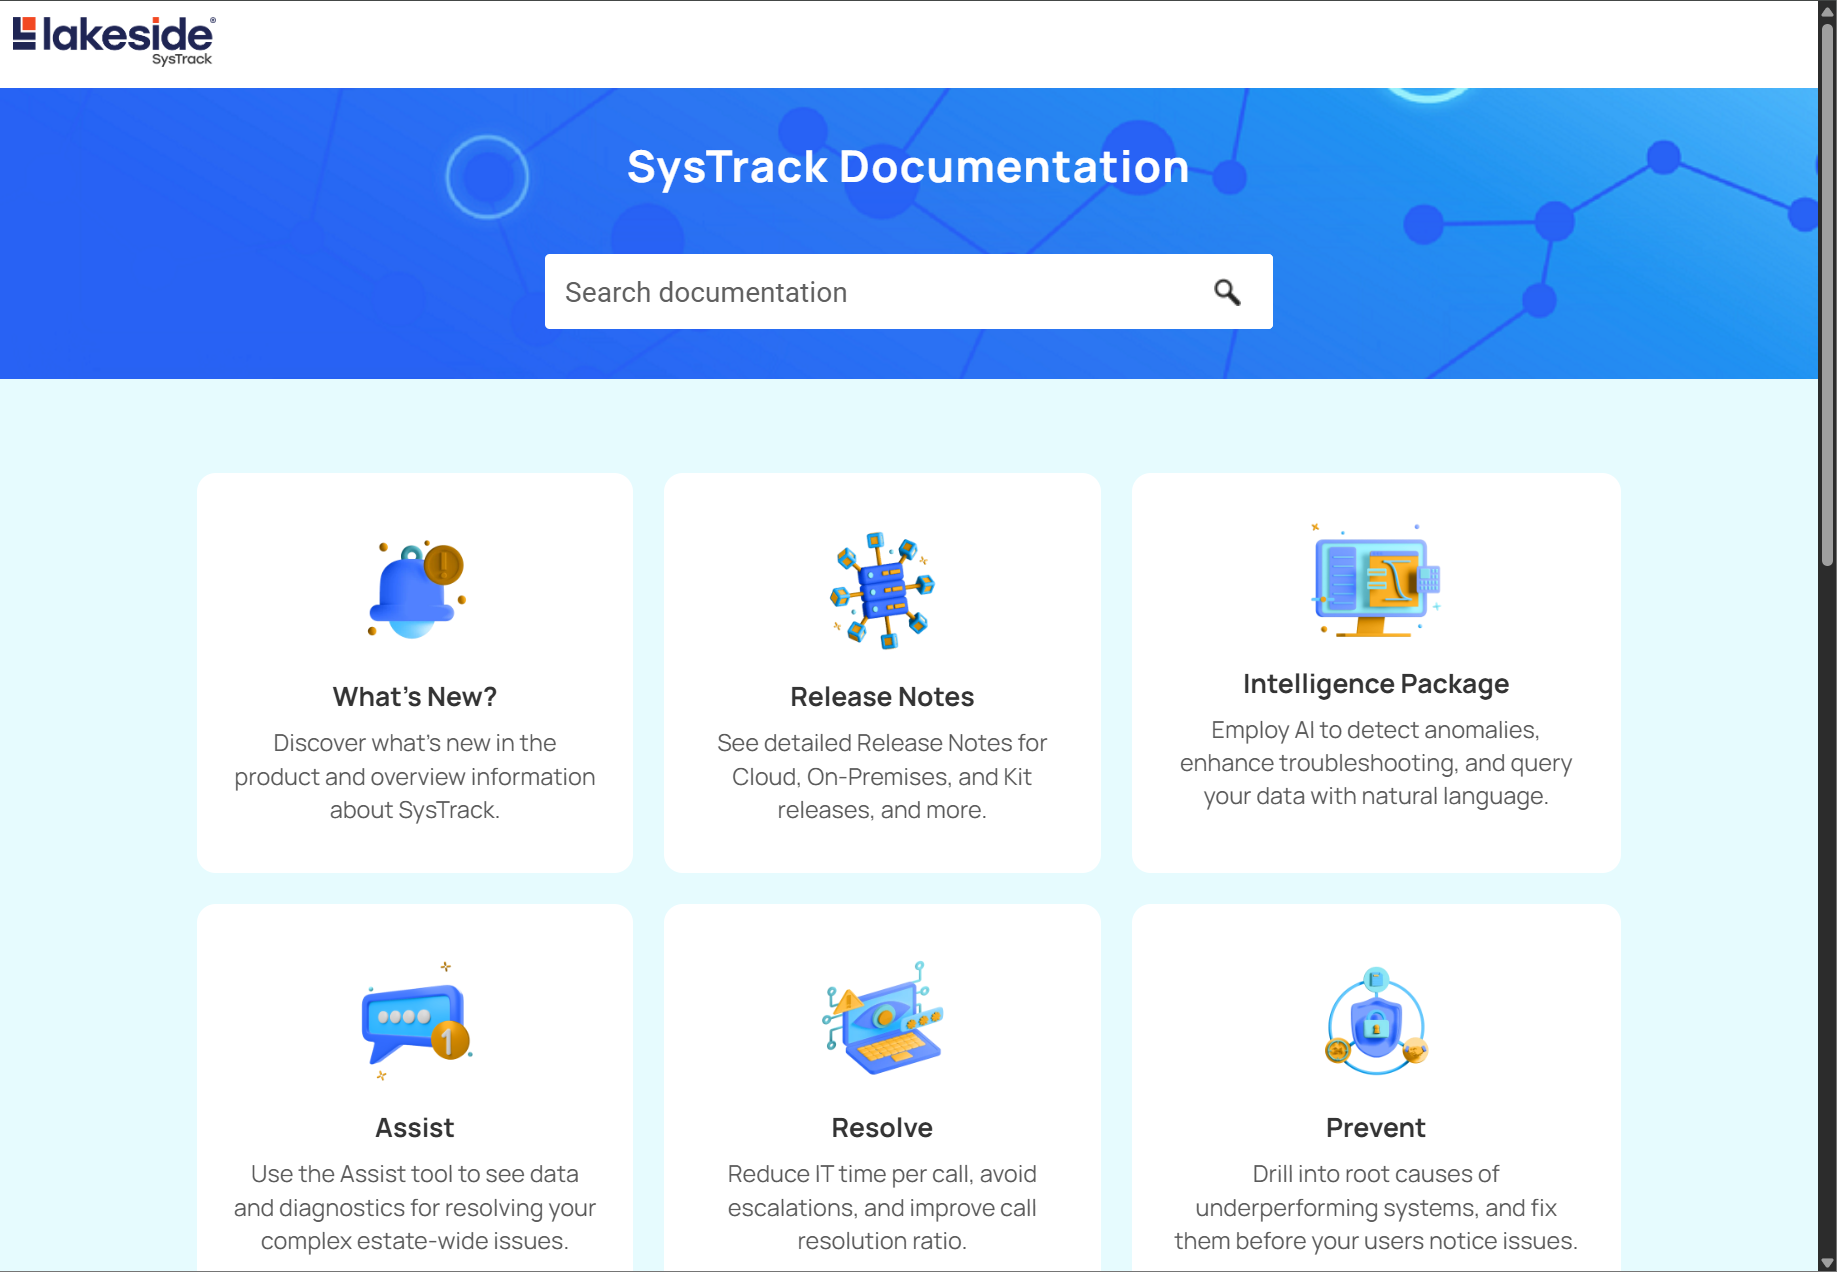The image size is (1837, 1272).
Task: Click "Use the Assist tool to see data" text
Action: tap(415, 1174)
